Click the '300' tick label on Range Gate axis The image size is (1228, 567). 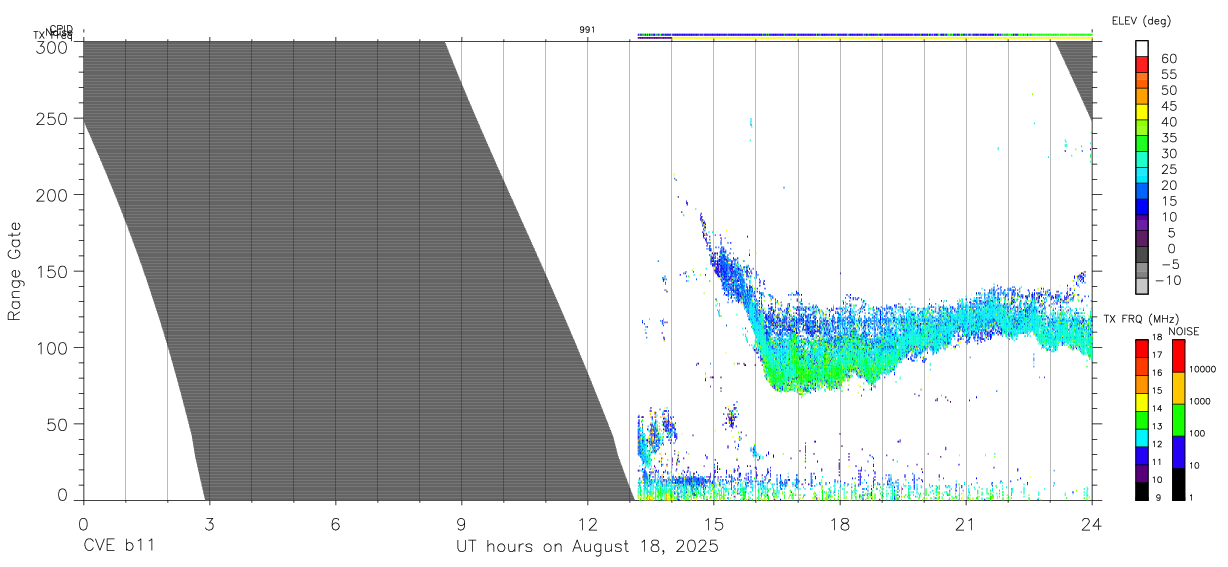tap(53, 46)
